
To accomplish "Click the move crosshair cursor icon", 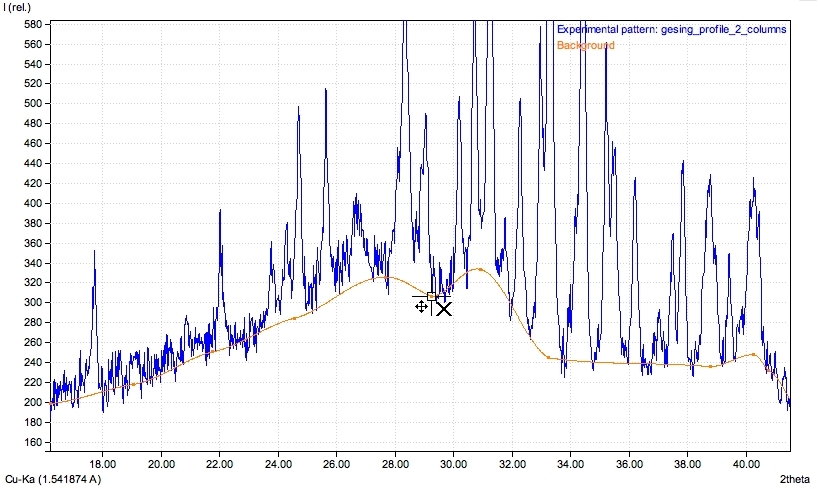I will [421, 306].
